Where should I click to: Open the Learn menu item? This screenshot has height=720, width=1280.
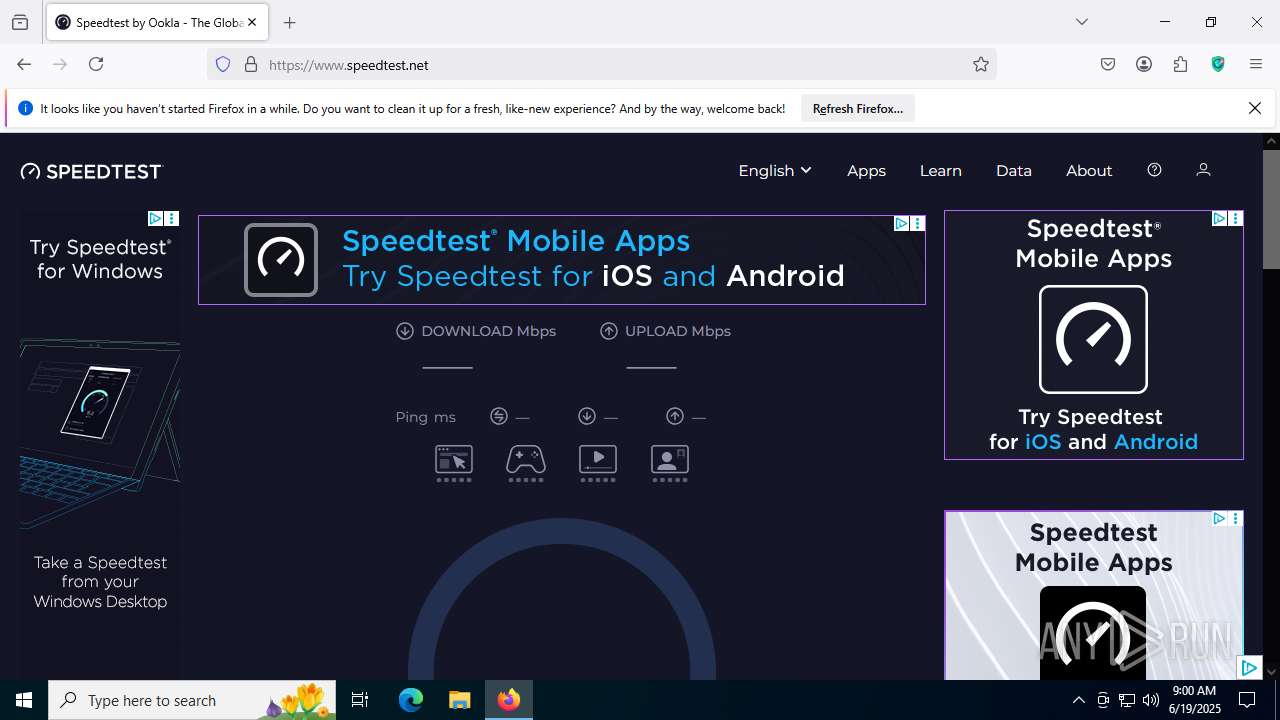click(940, 170)
